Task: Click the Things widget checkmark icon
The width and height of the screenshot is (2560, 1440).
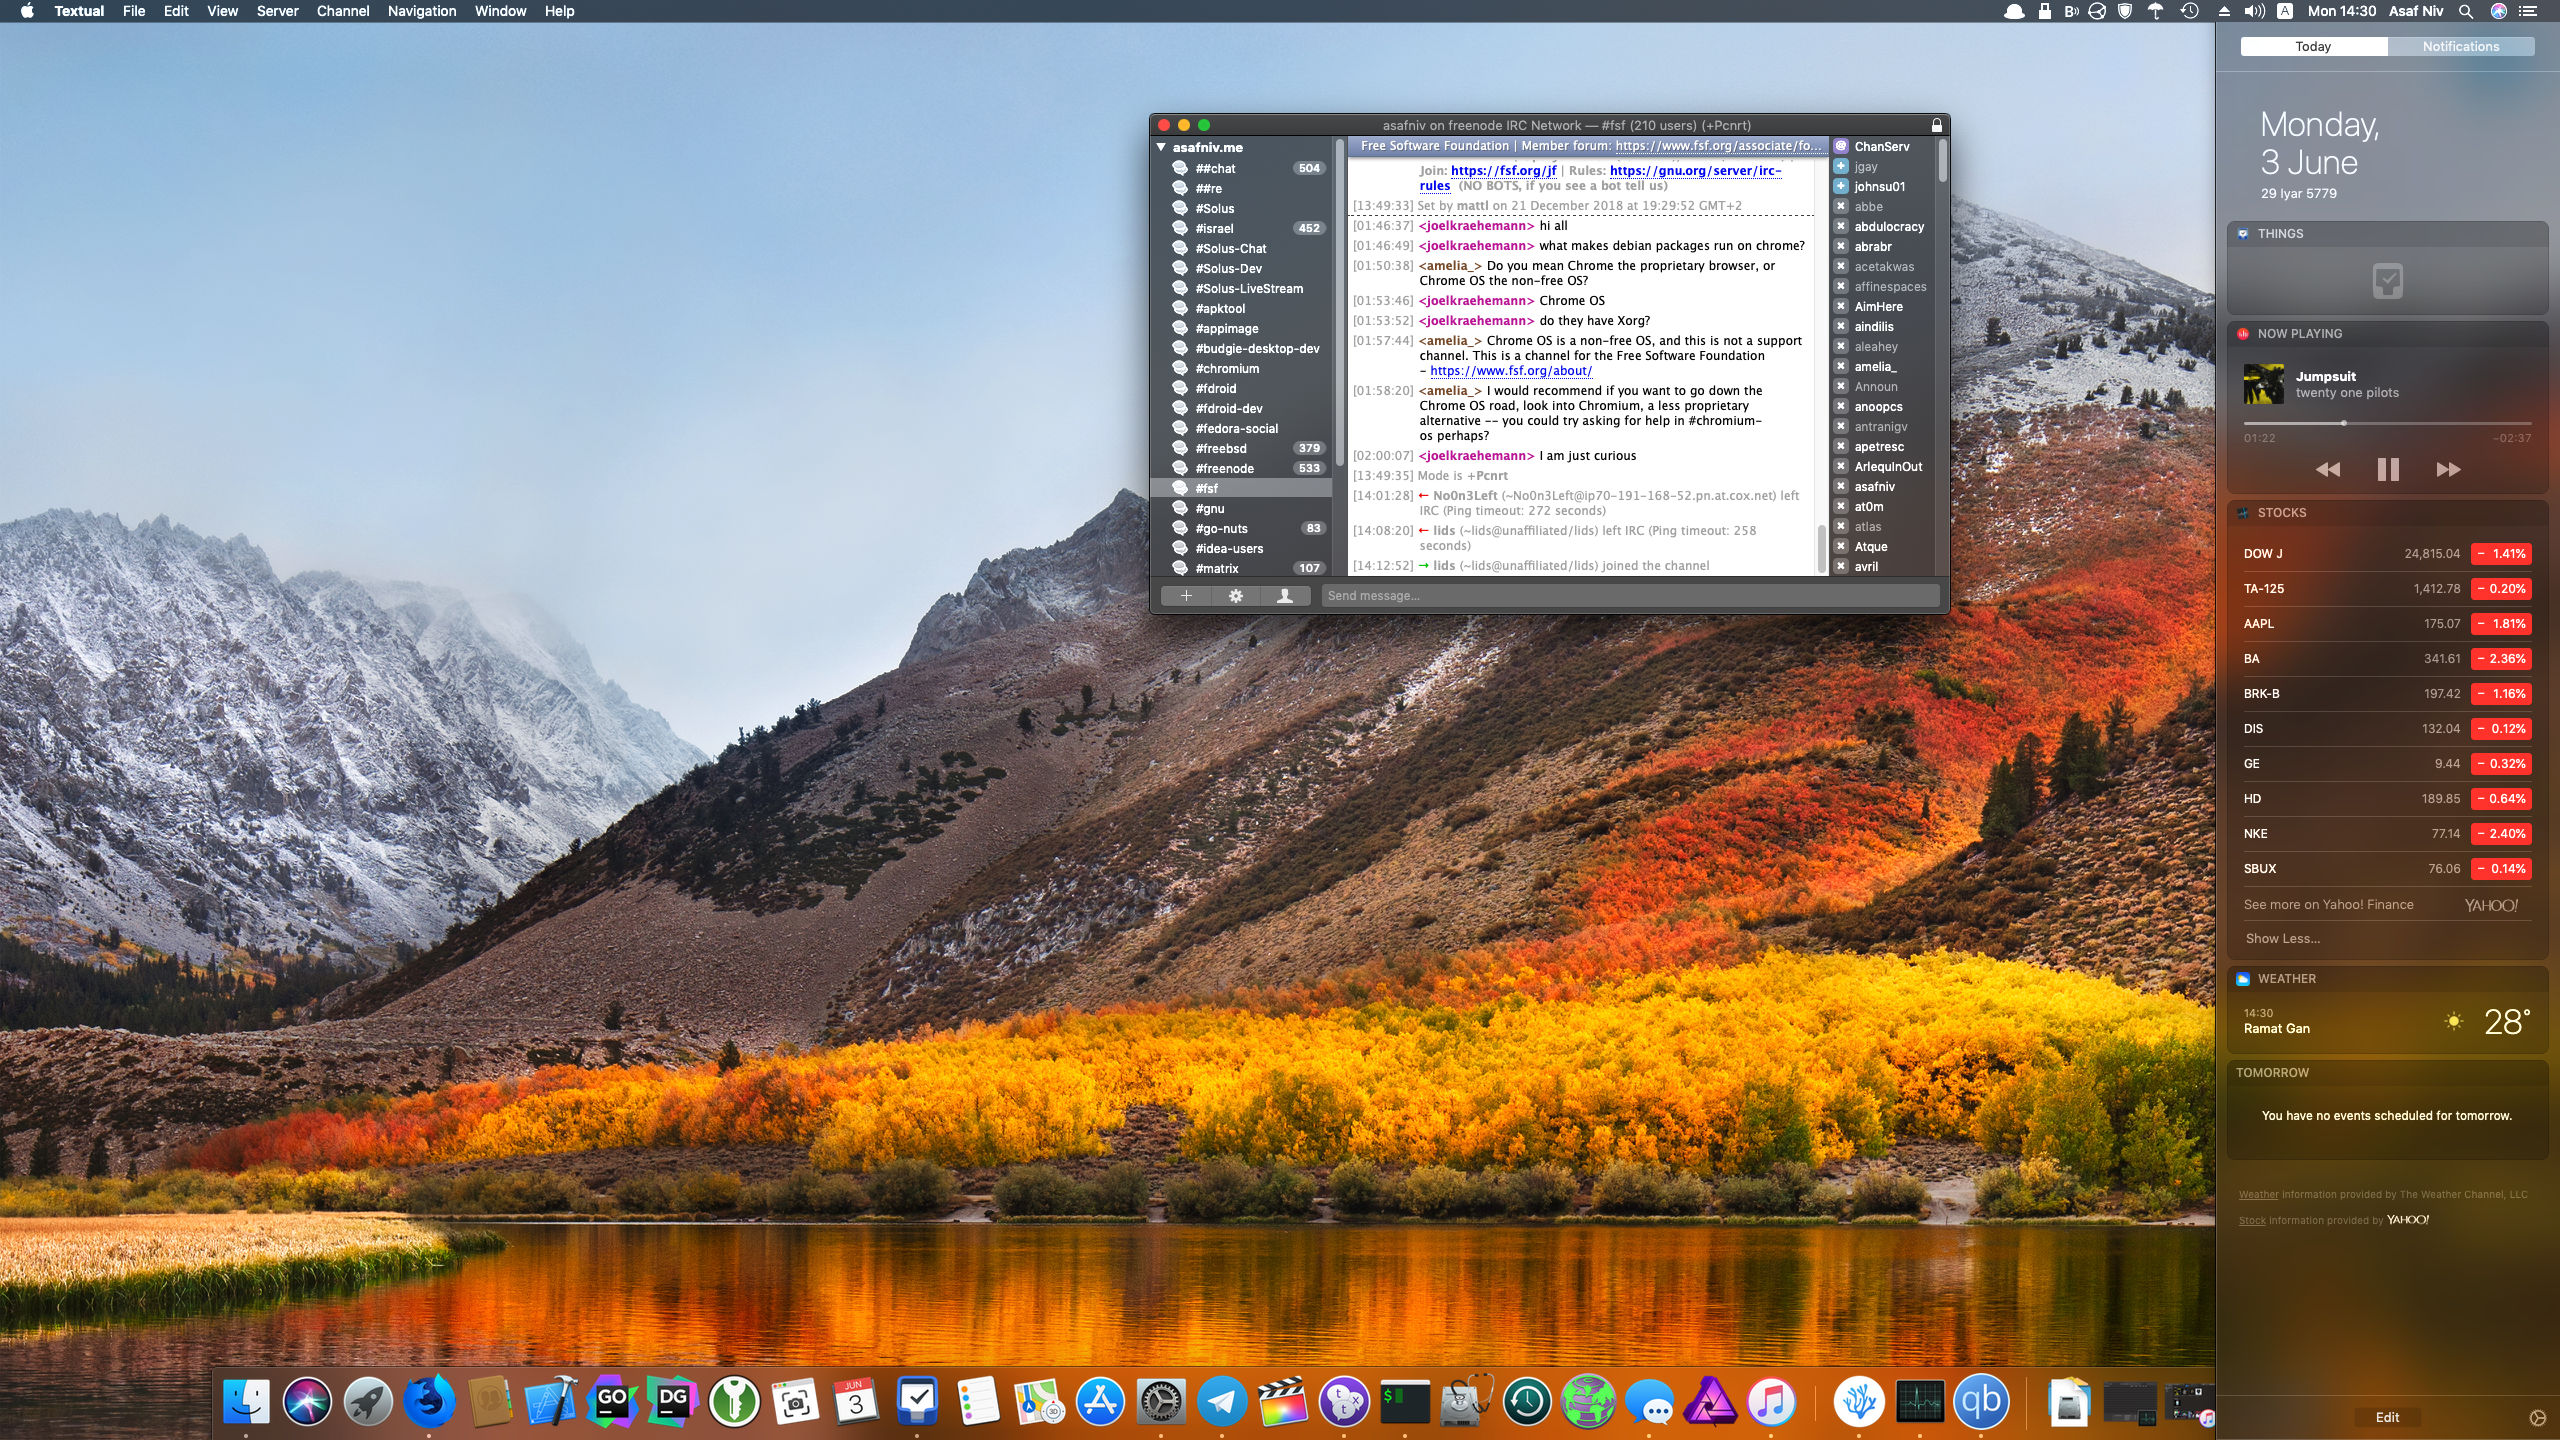Action: (2388, 281)
